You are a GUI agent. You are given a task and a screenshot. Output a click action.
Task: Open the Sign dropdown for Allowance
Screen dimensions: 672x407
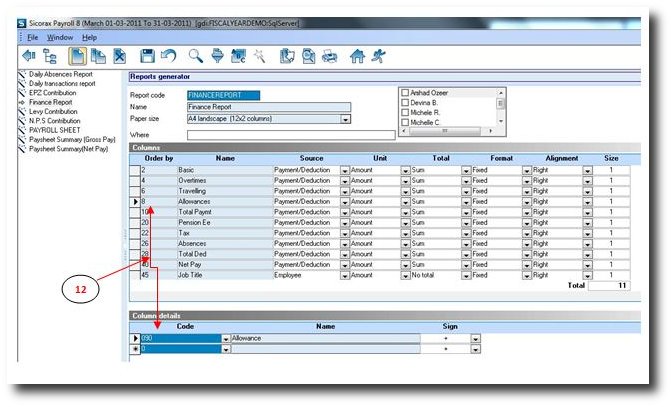point(475,338)
